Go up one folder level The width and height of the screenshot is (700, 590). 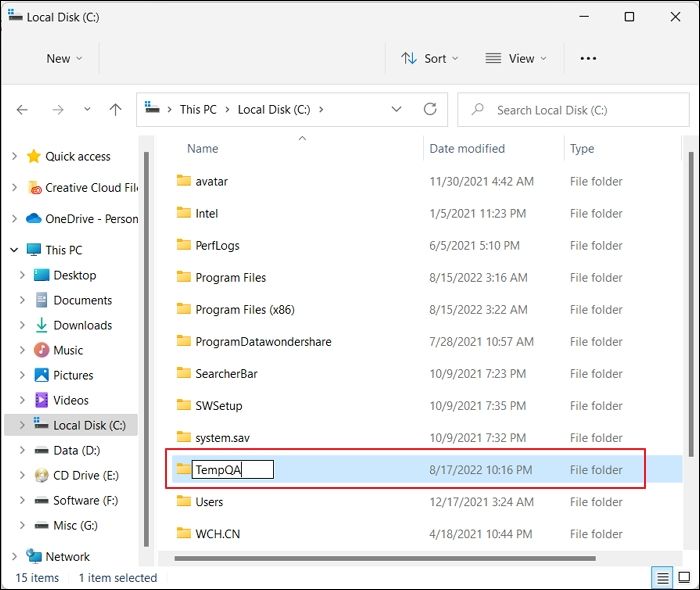pos(115,110)
